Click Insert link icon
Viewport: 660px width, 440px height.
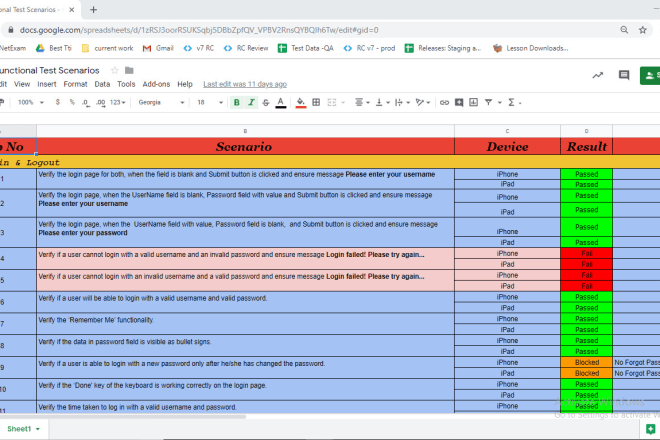point(444,102)
